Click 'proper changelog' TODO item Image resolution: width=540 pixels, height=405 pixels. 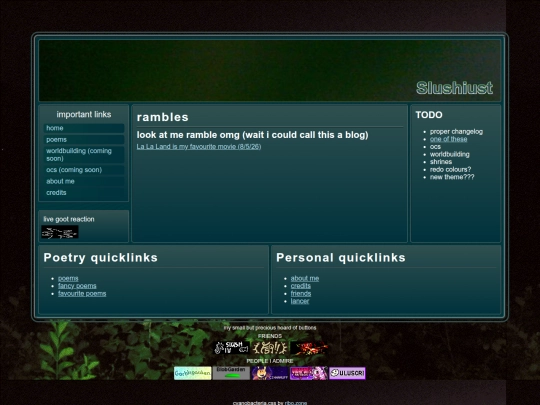tap(456, 132)
